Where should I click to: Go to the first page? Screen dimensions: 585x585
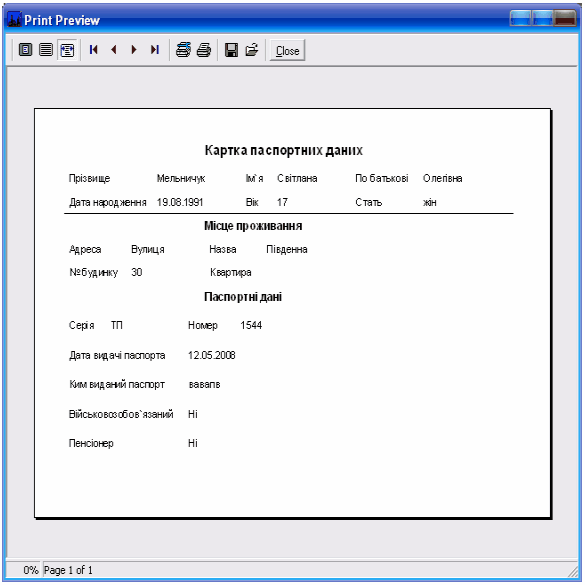[x=93, y=50]
